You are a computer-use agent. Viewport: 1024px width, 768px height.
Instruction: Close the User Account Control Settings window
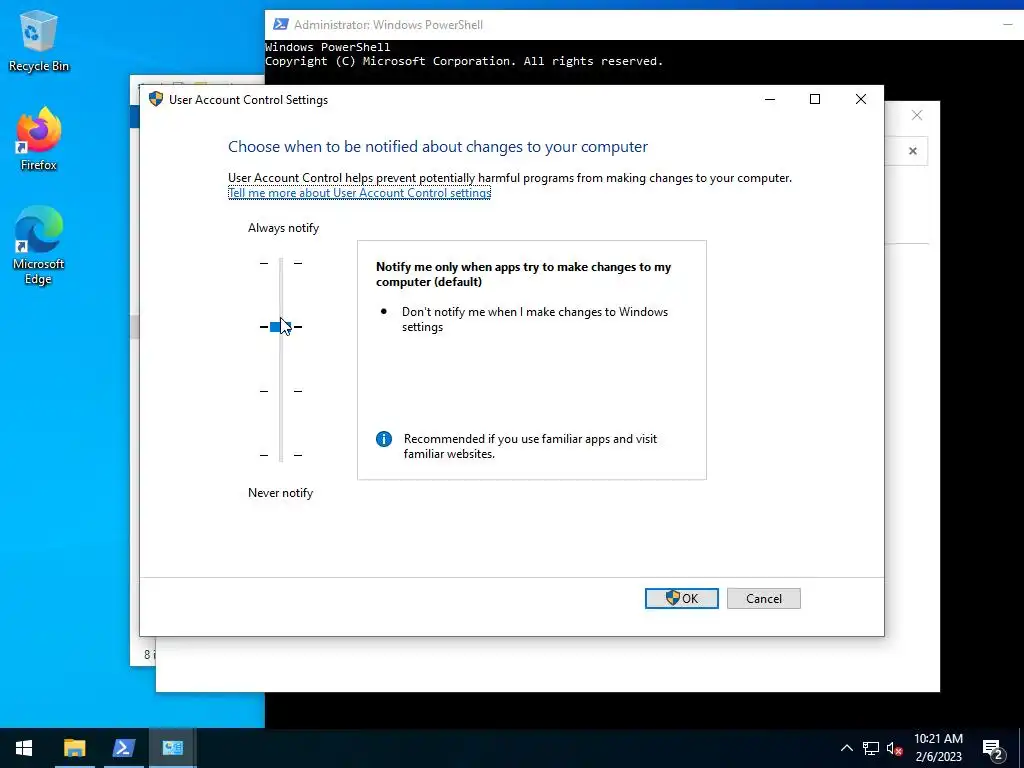pyautogui.click(x=861, y=99)
